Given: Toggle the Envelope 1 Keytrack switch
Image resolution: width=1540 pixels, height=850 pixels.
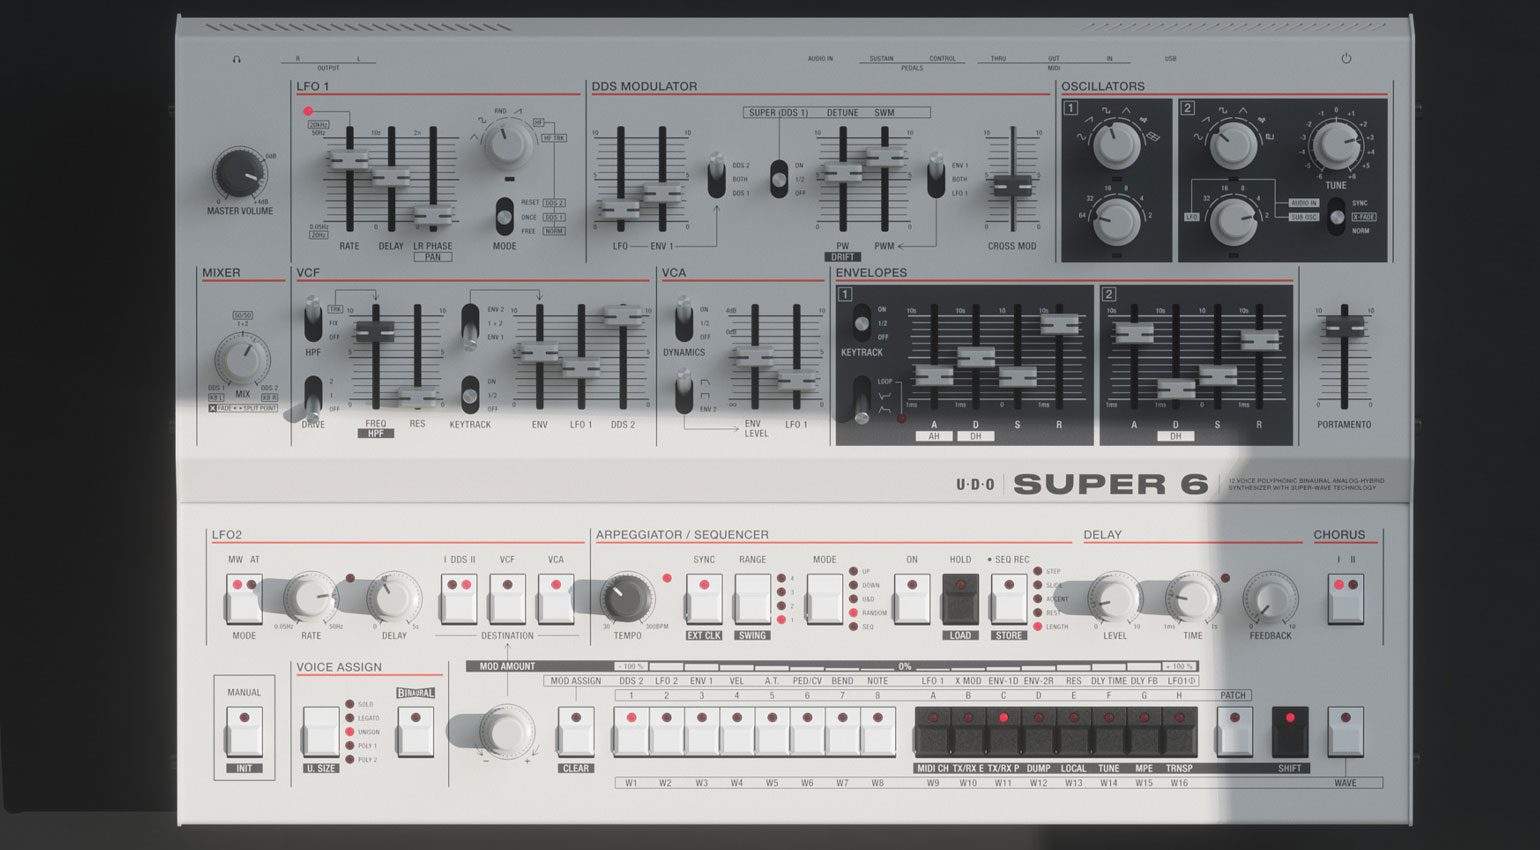Looking at the screenshot, I should click(x=861, y=323).
